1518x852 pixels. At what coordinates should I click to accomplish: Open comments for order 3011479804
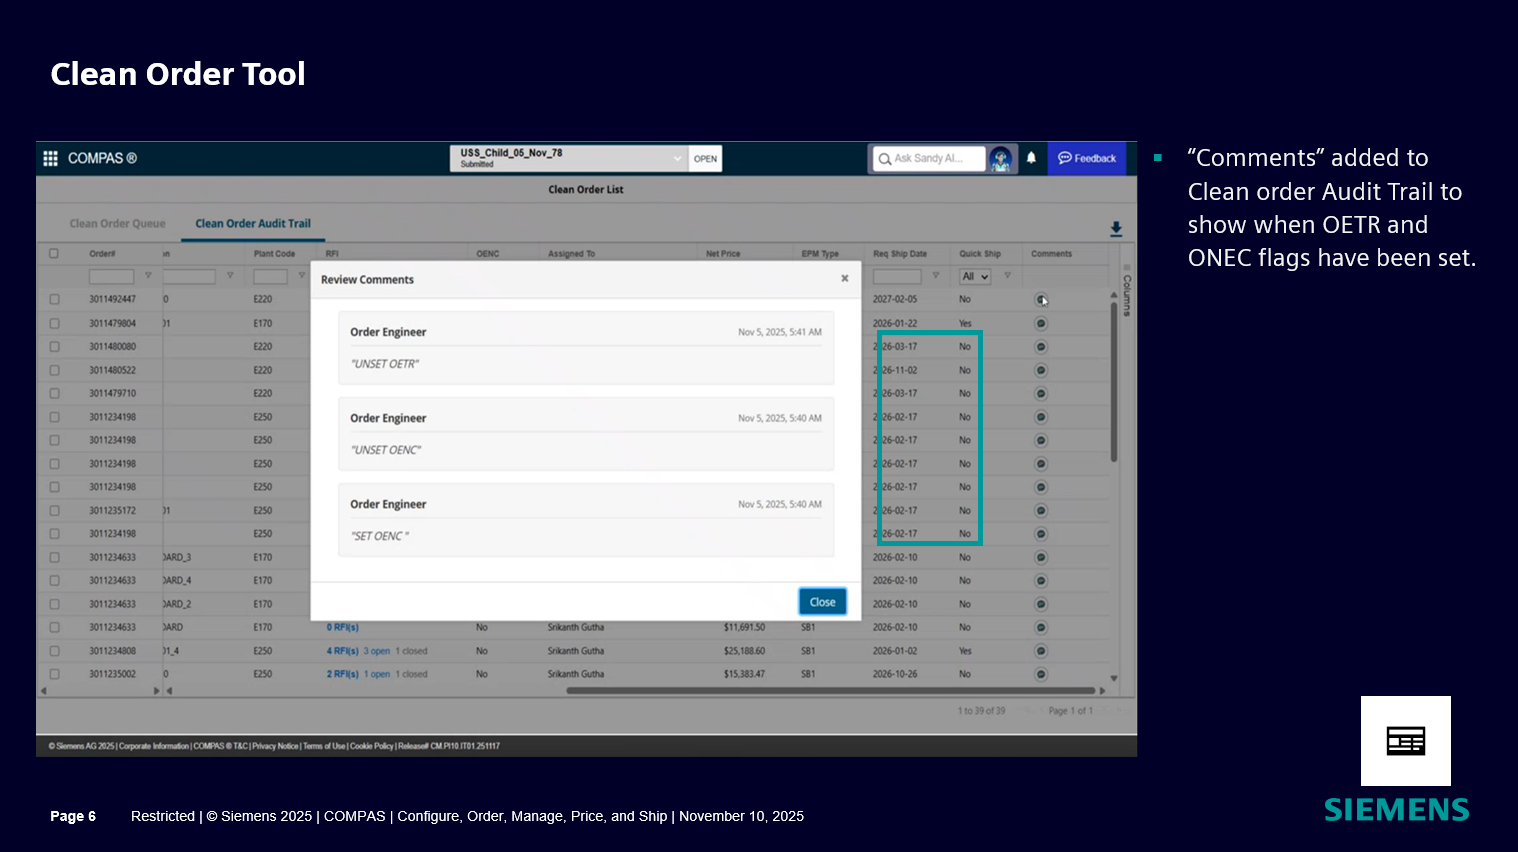[1040, 323]
